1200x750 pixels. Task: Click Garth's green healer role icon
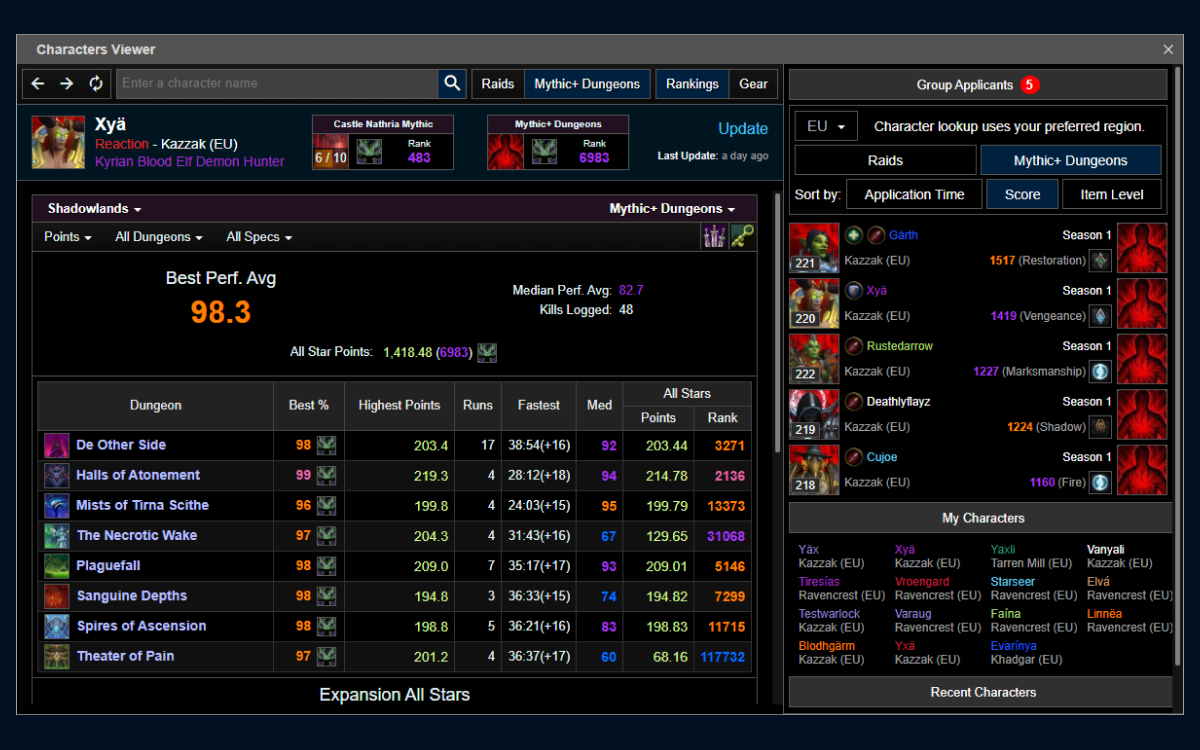853,235
